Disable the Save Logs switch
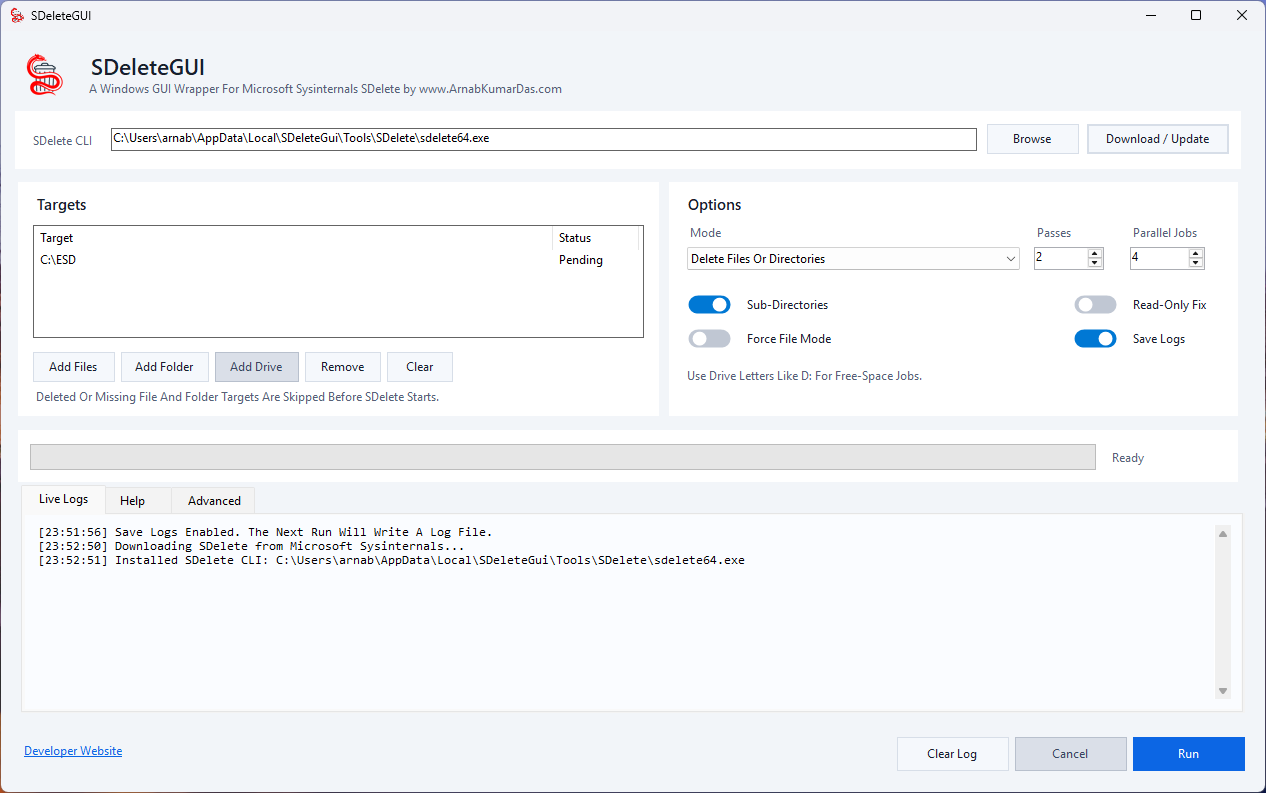 click(x=1095, y=339)
